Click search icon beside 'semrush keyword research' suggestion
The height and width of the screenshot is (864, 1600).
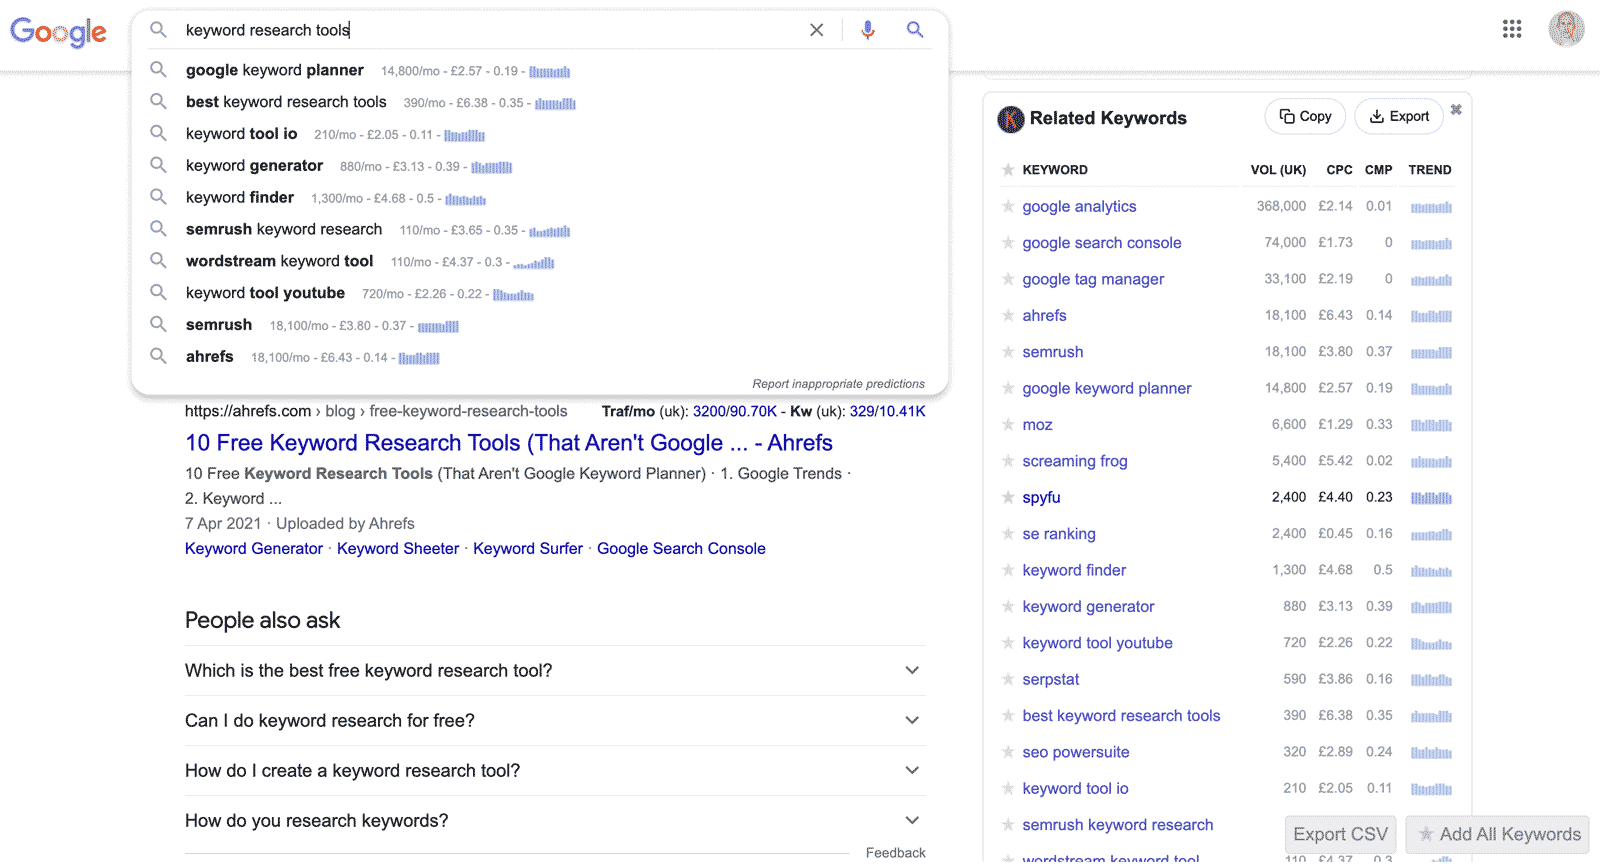(x=158, y=229)
